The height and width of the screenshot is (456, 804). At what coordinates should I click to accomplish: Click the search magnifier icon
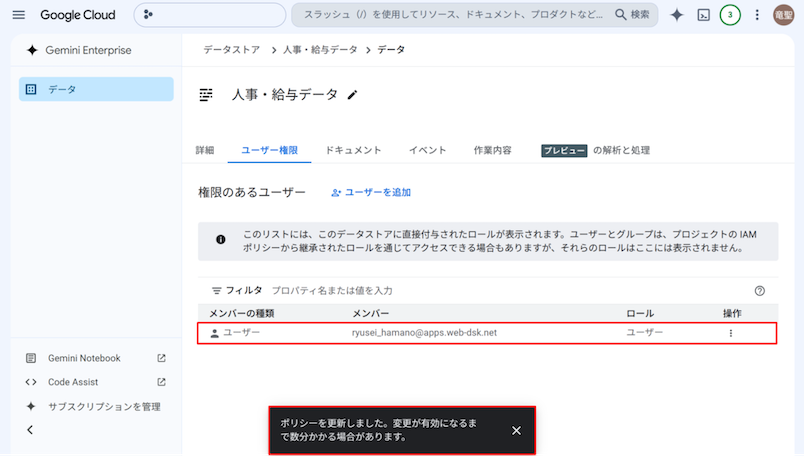pyautogui.click(x=620, y=15)
